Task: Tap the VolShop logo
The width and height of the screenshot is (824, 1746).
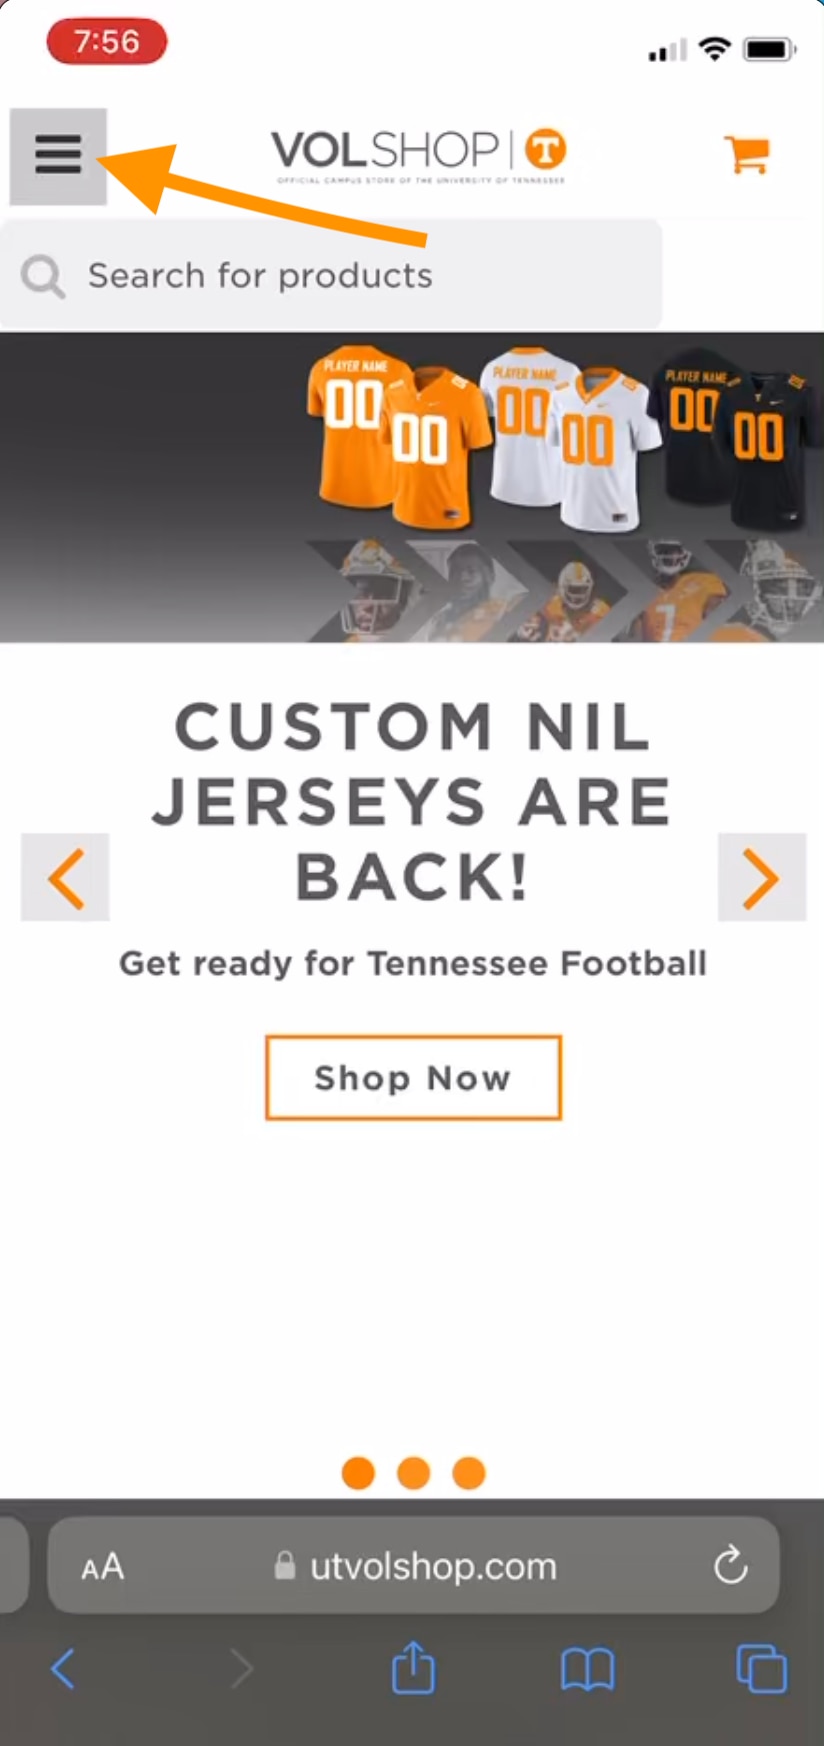Action: [419, 156]
